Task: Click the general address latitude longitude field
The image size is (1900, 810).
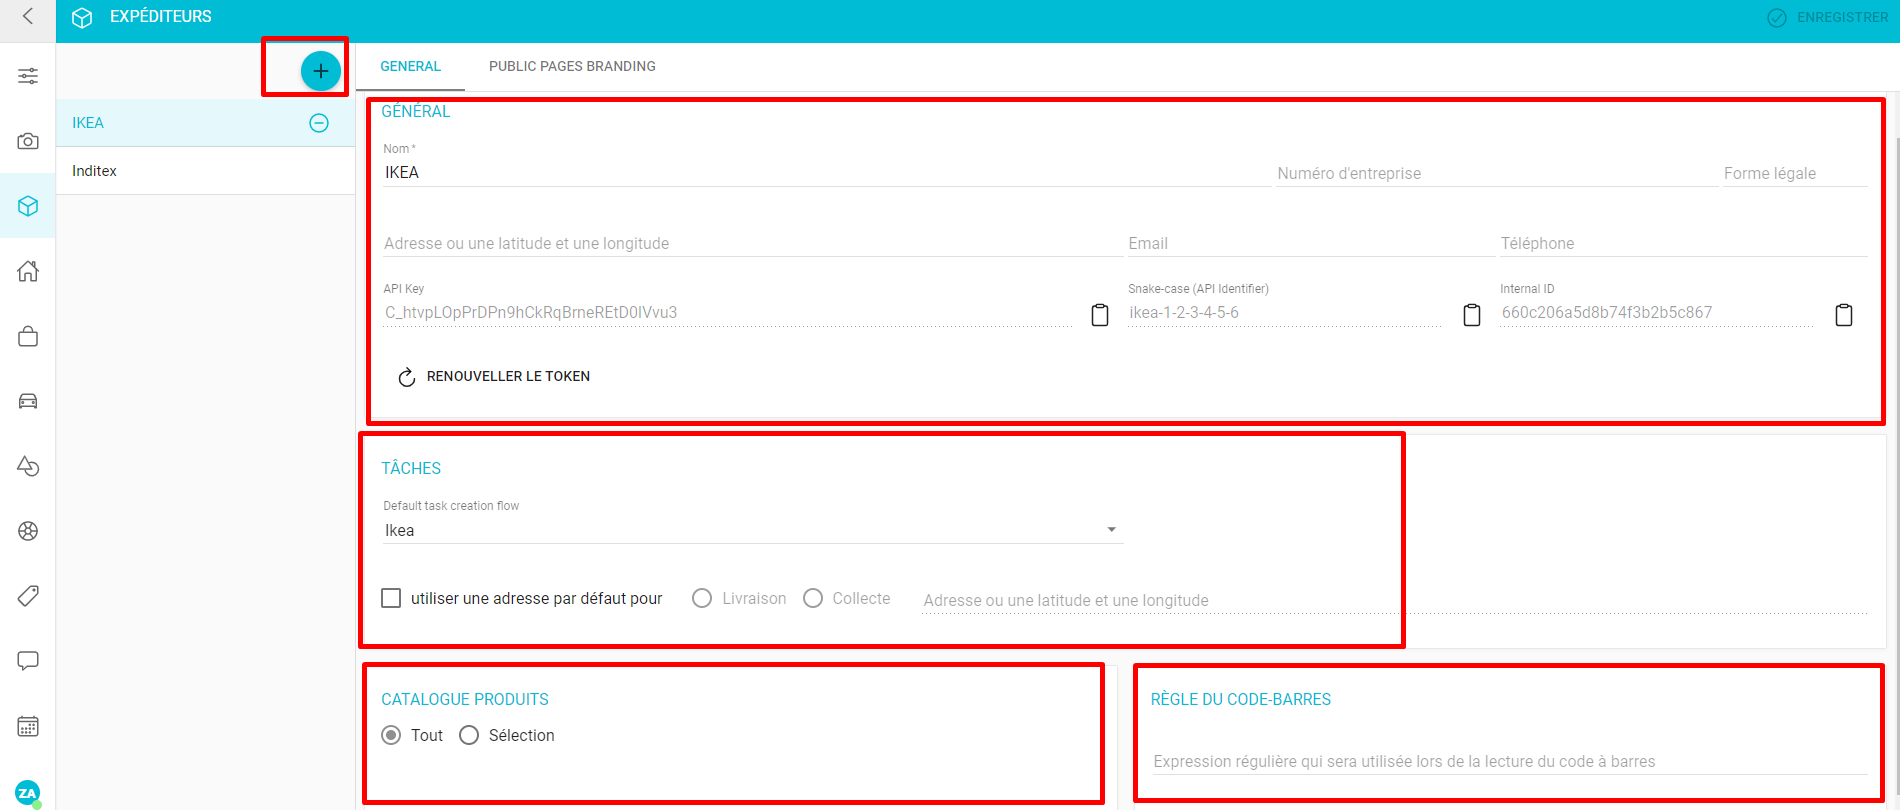Action: click(x=753, y=243)
